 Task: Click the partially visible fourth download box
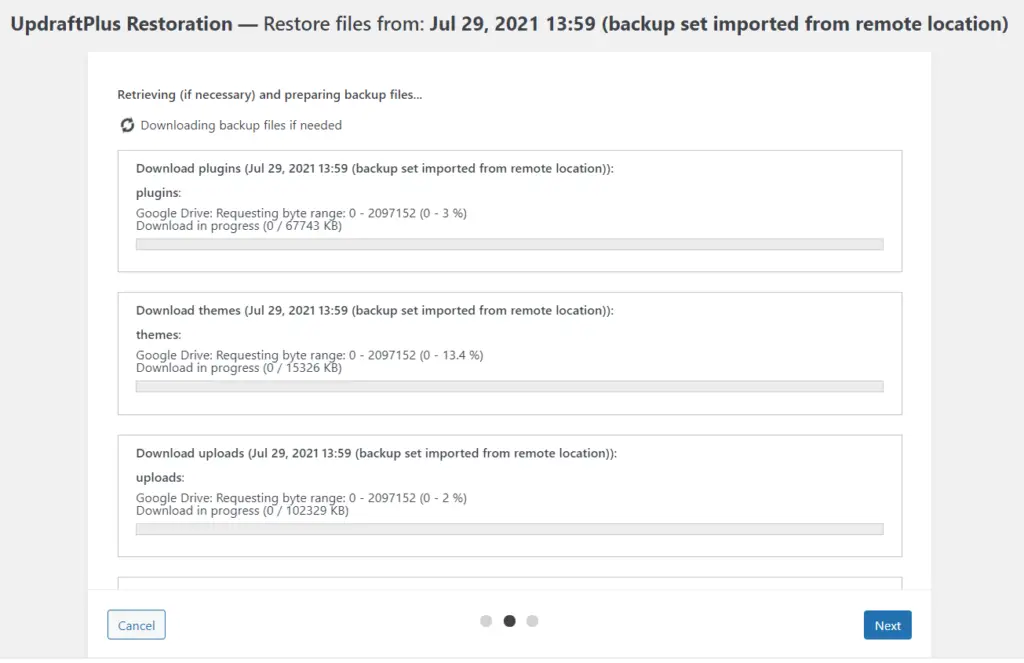click(x=509, y=583)
